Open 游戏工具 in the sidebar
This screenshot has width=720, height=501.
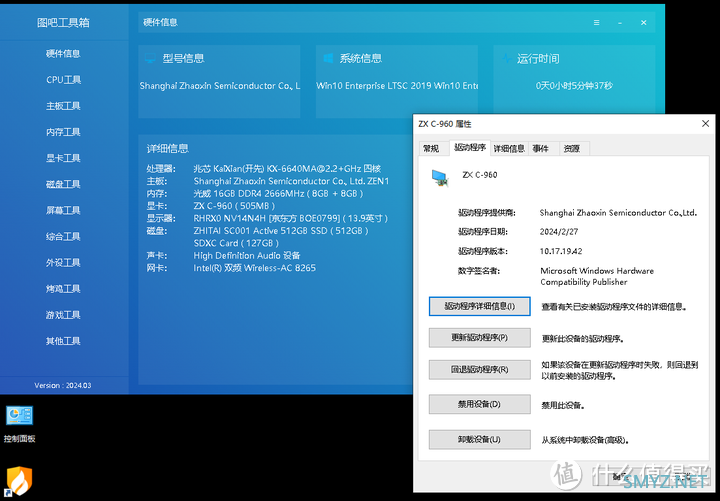click(63, 315)
